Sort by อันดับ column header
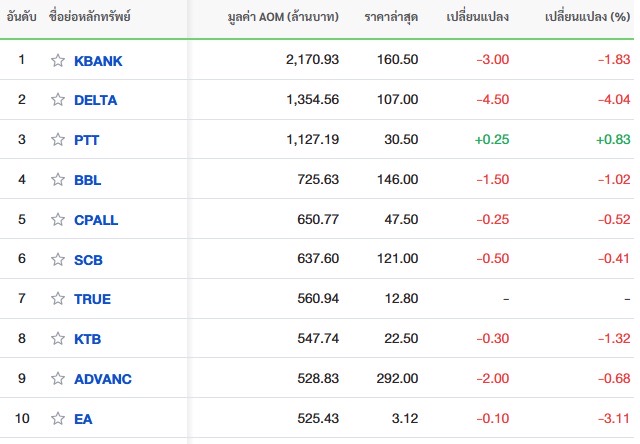 pos(22,17)
